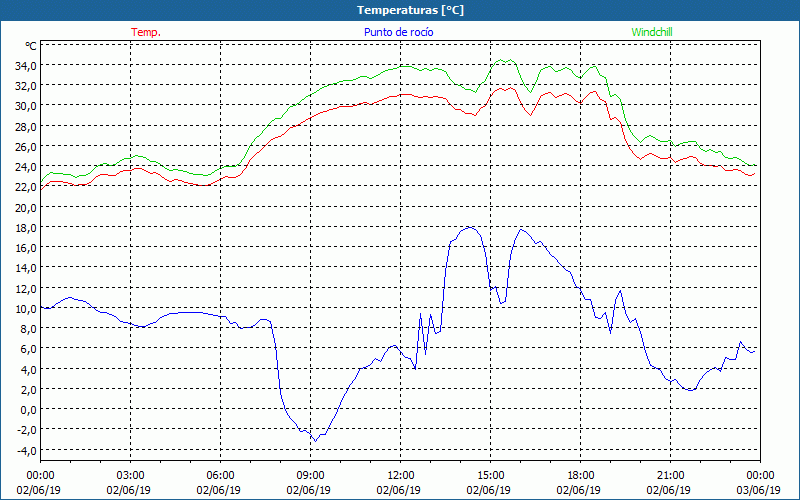Image resolution: width=800 pixels, height=500 pixels.
Task: Click the 03:00 time axis label
Action: pos(131,476)
